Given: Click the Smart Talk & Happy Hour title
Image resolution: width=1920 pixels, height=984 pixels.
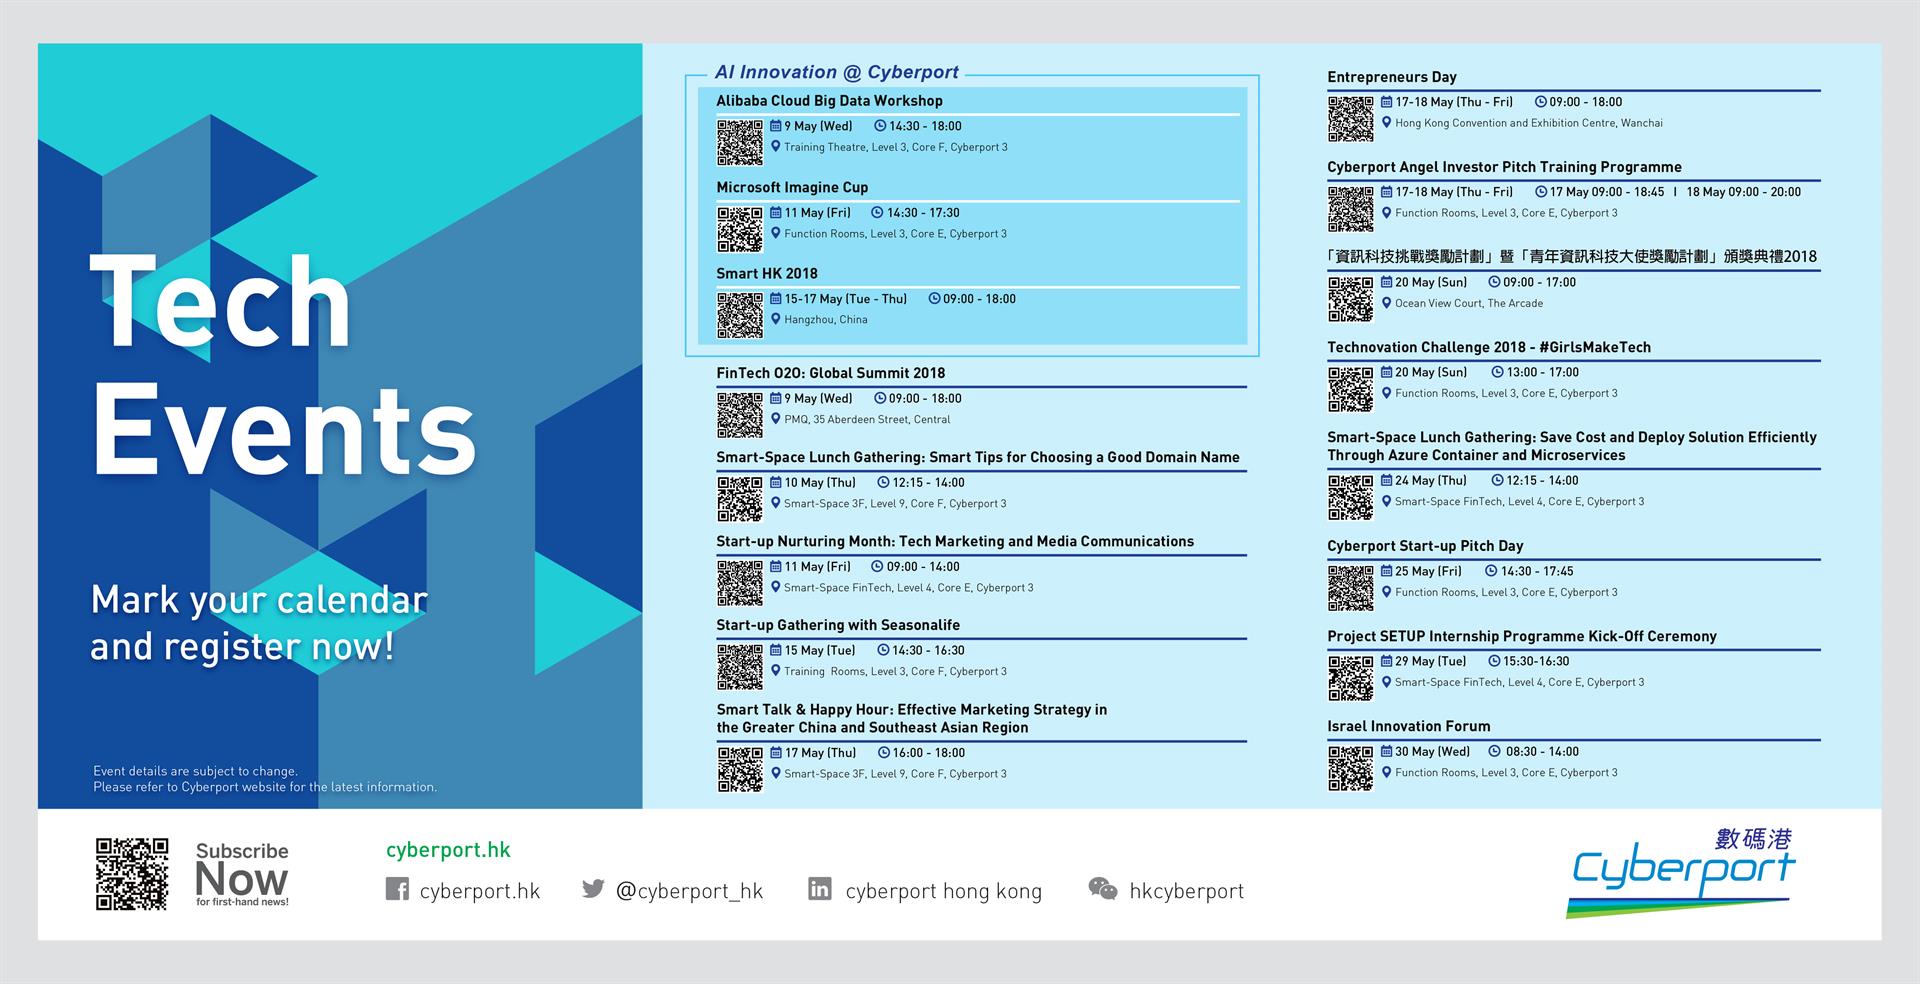Looking at the screenshot, I should 911,718.
